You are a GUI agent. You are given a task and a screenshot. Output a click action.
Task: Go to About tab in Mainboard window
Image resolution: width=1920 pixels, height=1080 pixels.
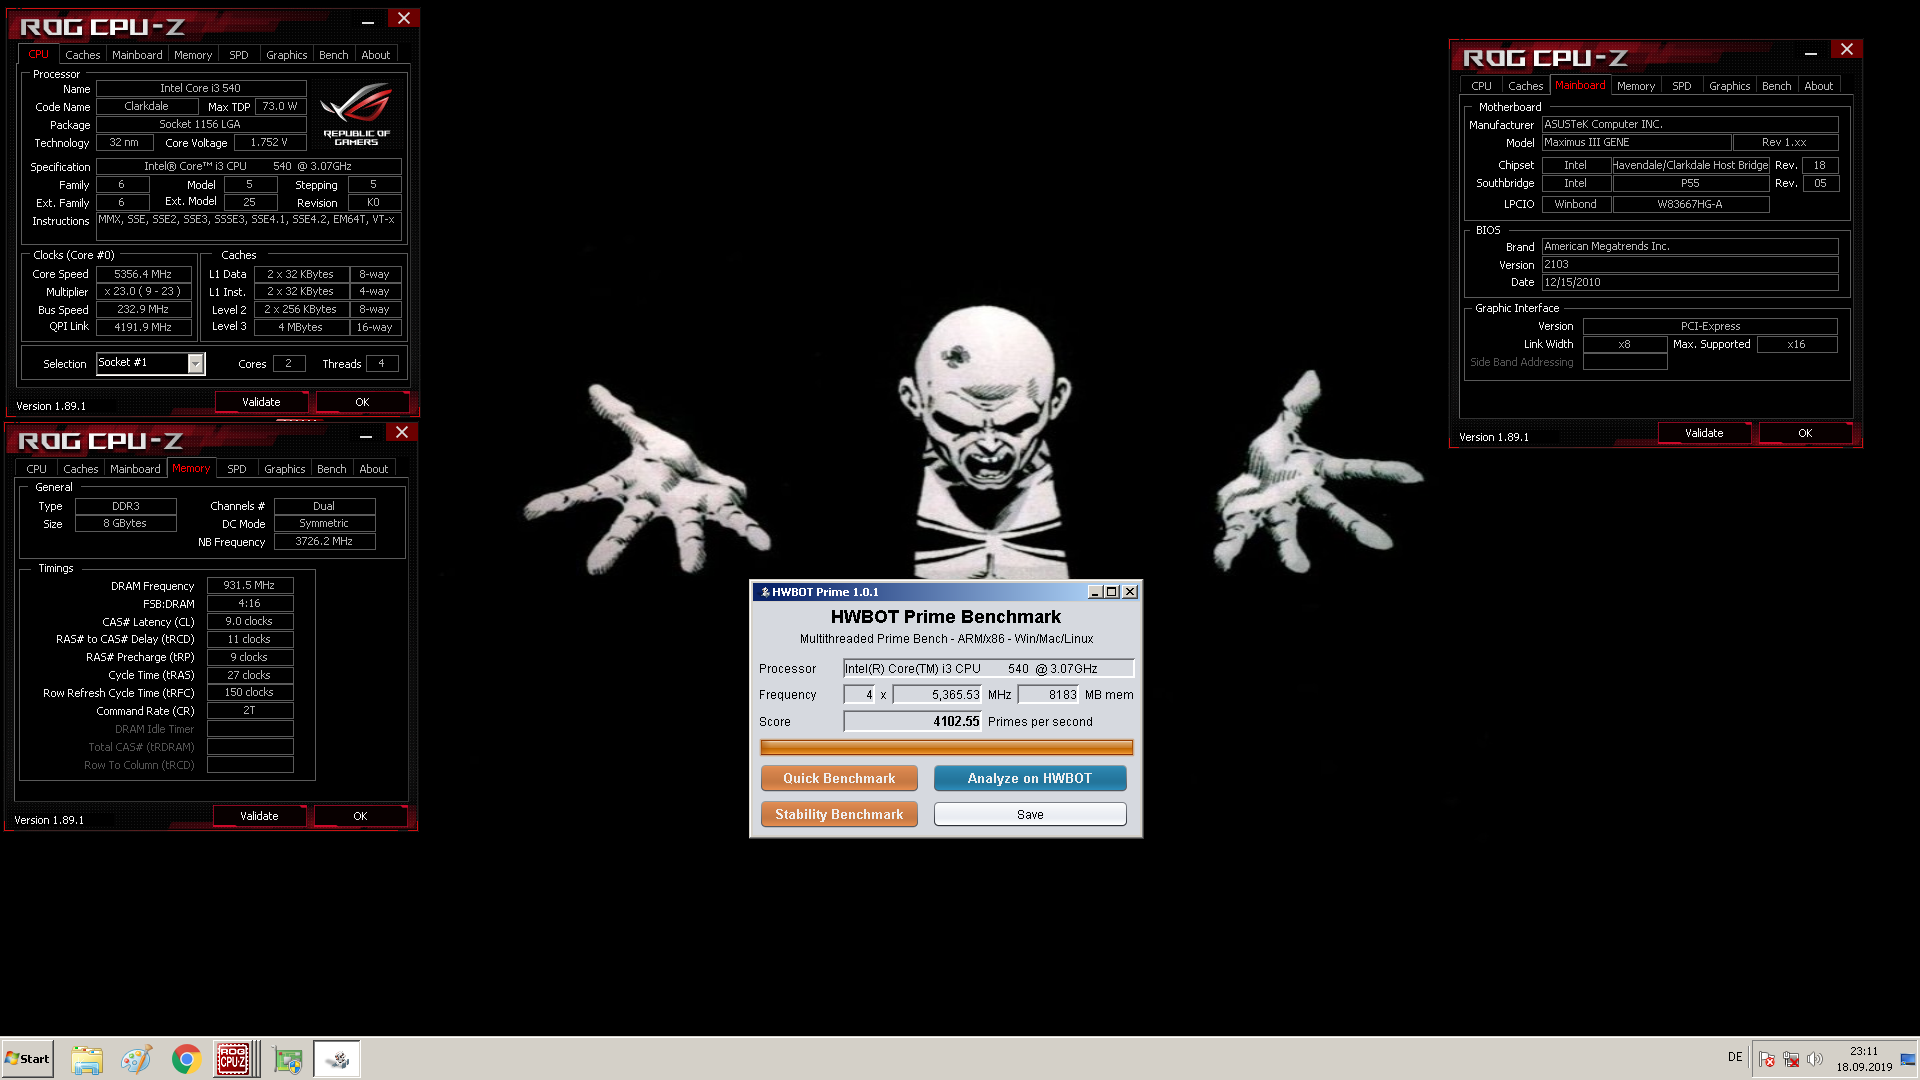tap(1819, 86)
